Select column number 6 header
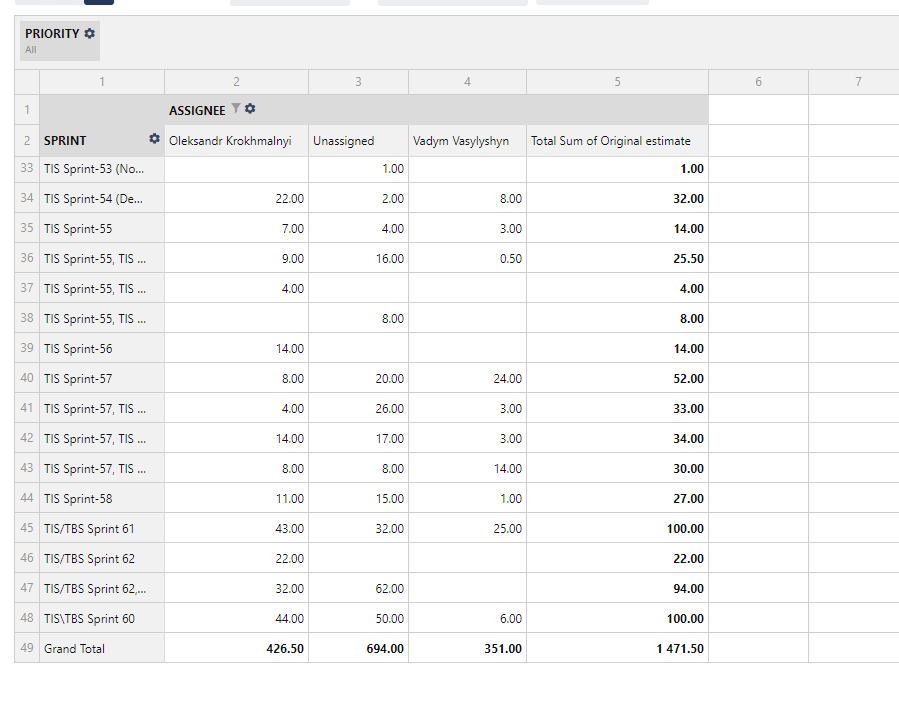 coord(759,82)
